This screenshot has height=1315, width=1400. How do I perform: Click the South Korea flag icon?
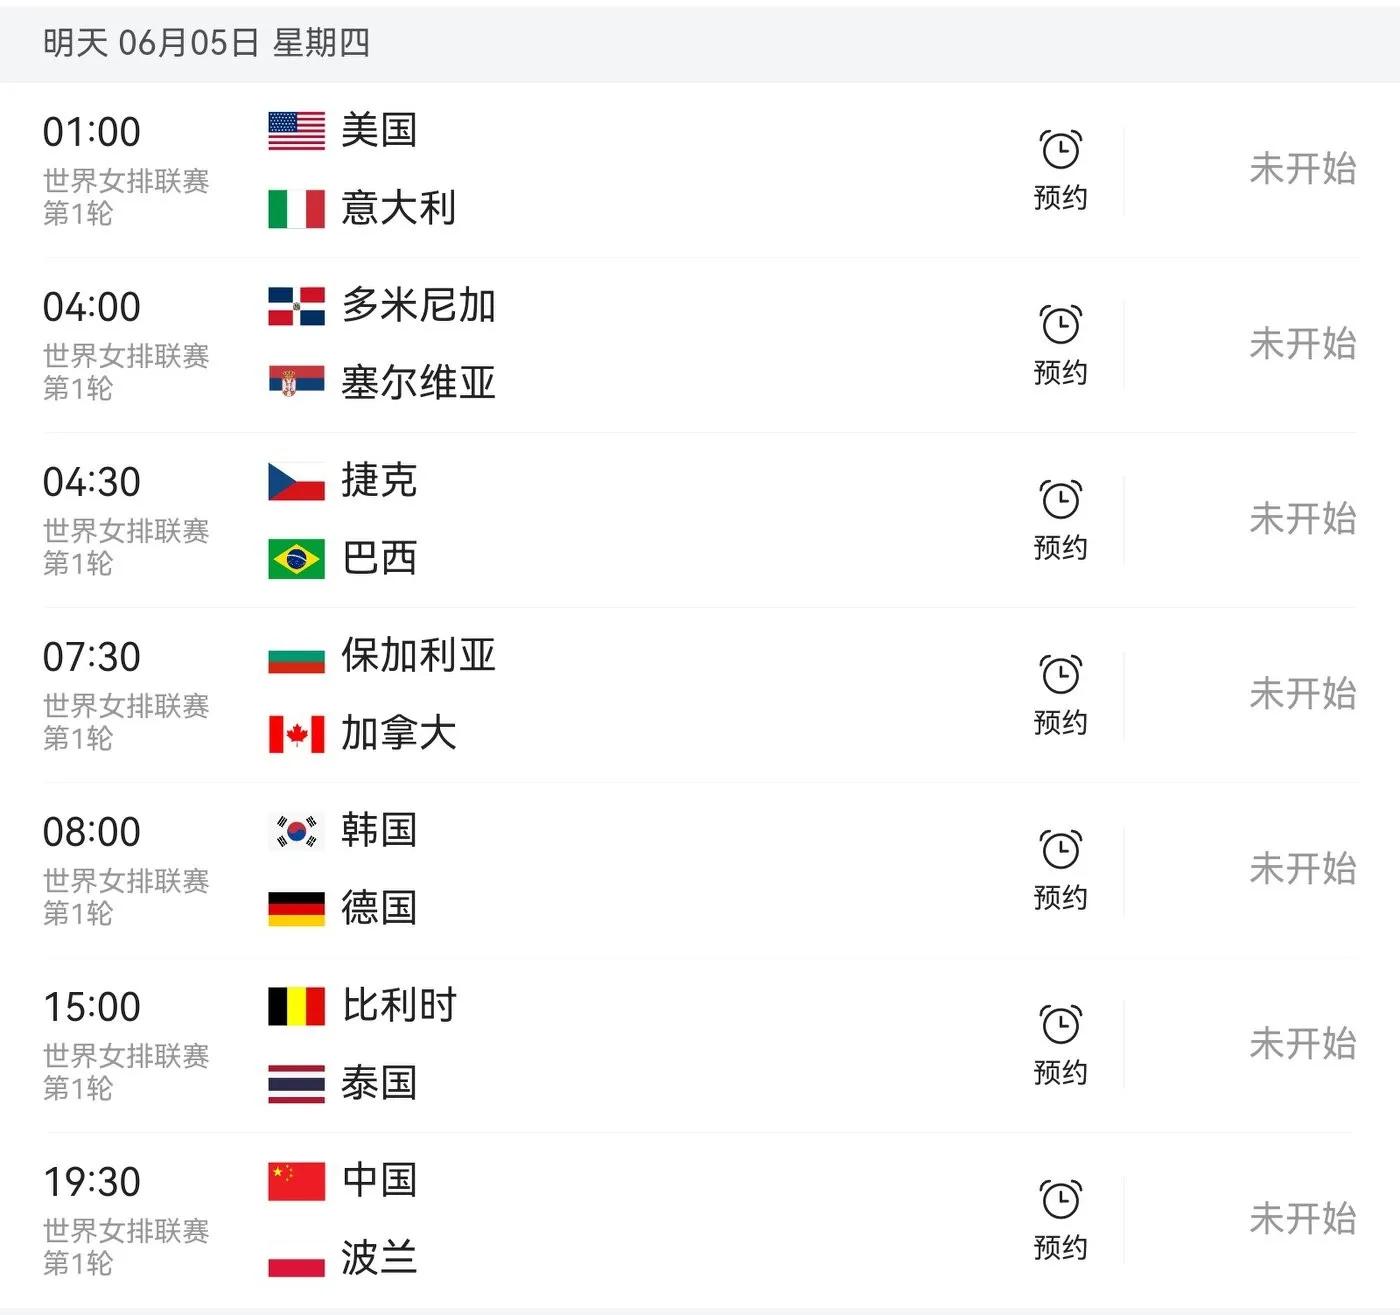coord(296,831)
